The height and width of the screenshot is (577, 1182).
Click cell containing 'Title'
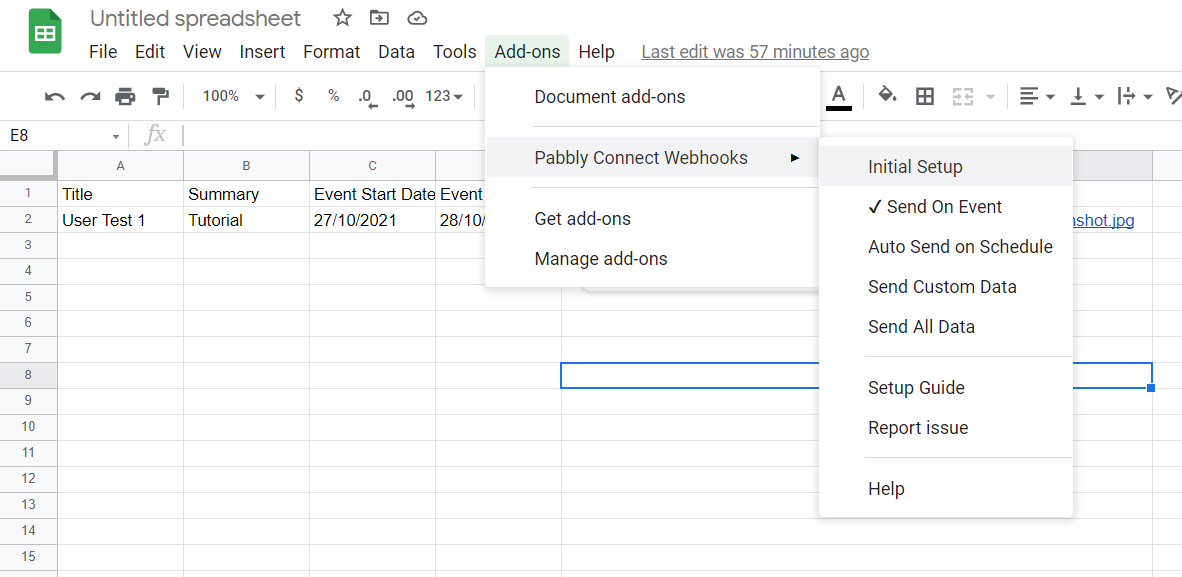121,194
